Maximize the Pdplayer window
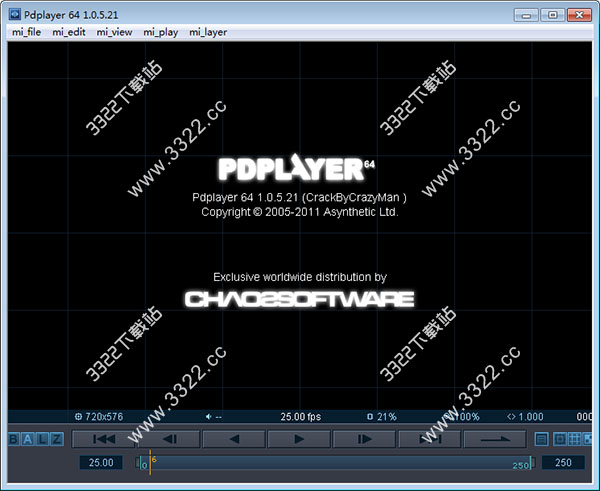The image size is (600, 491). pos(553,15)
